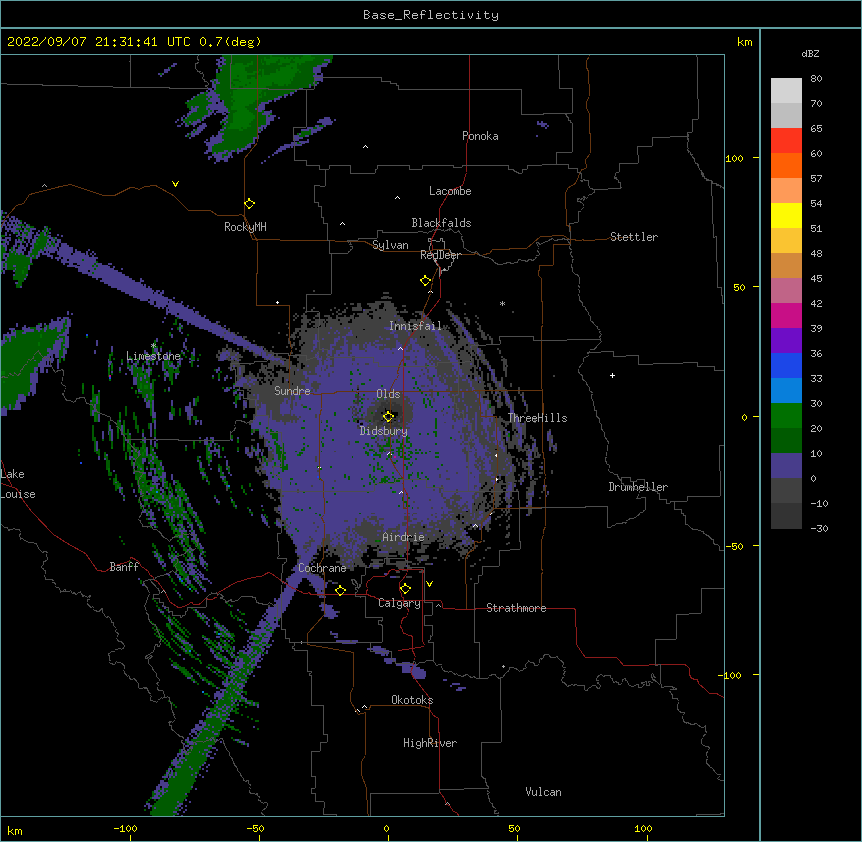Screen dimensions: 862x842
Task: Select the red 65 dBZ legend swatch
Action: [786, 141]
